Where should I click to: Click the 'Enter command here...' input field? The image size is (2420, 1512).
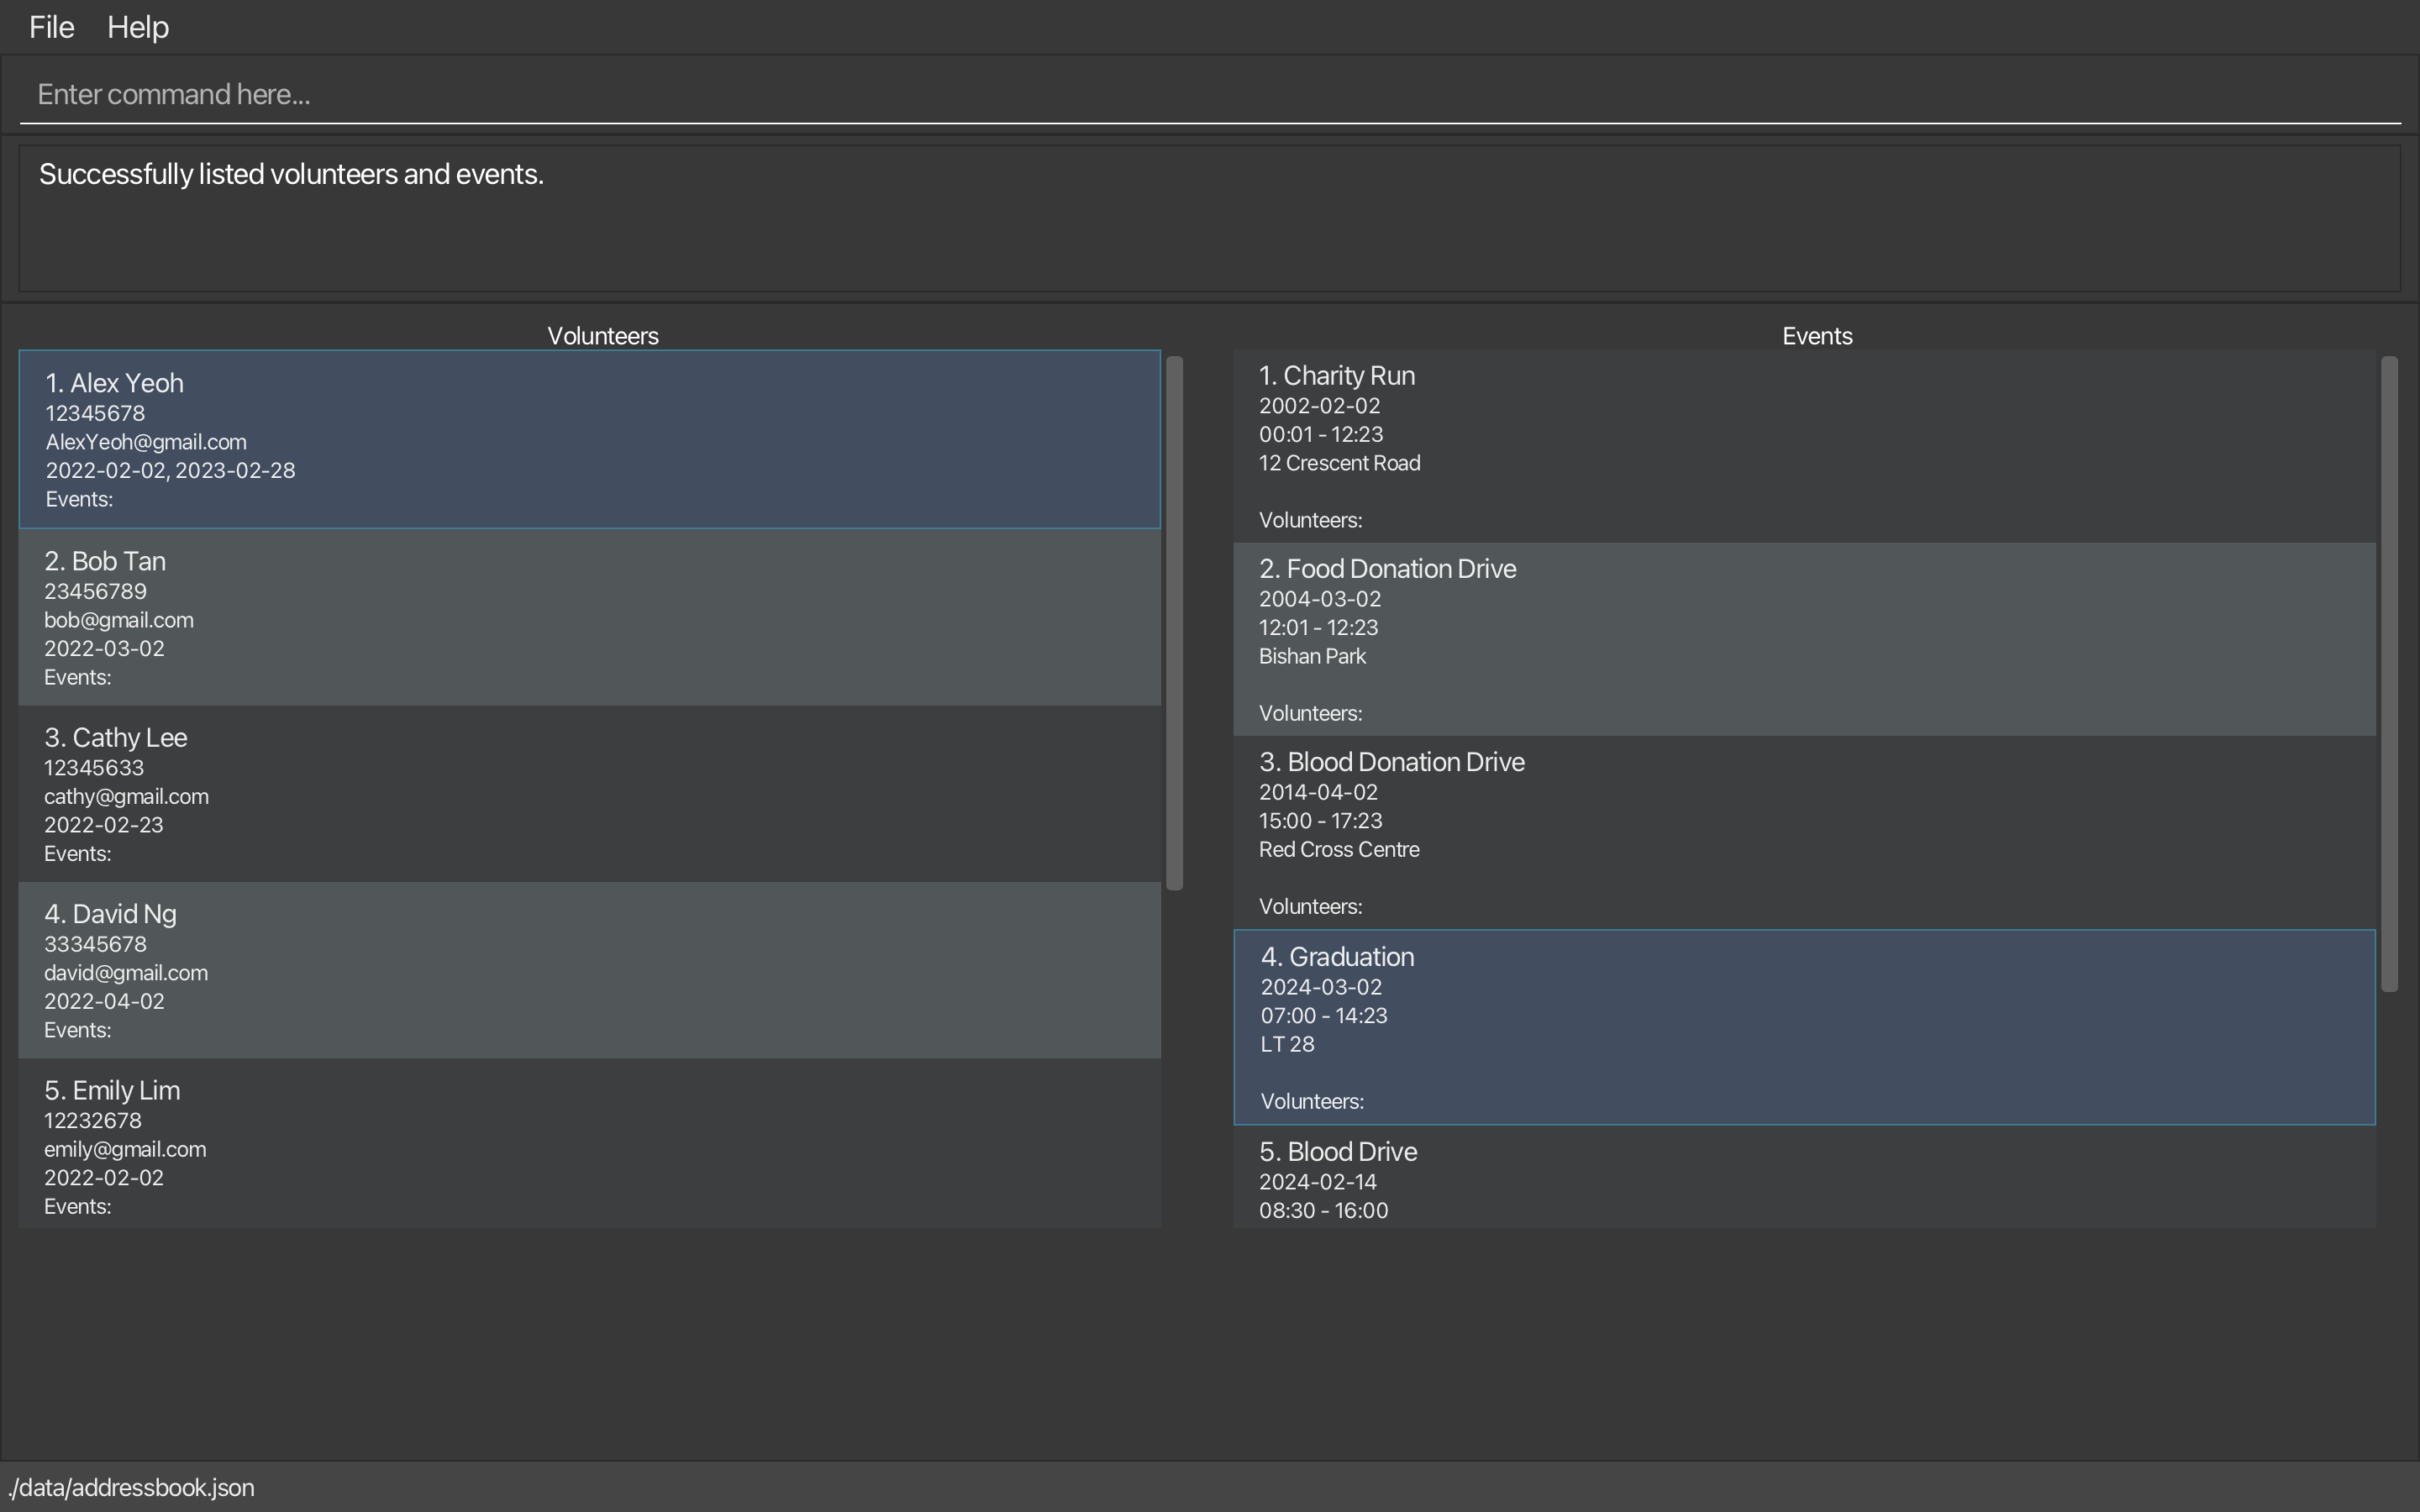1210,94
